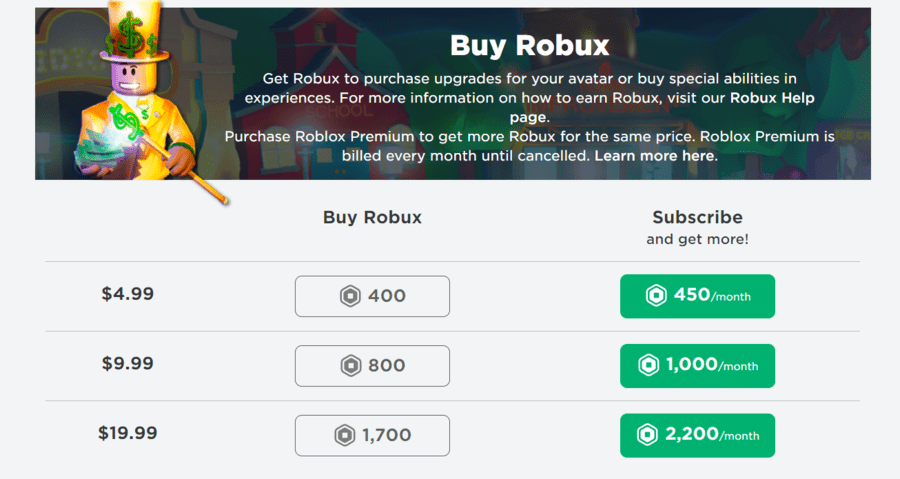The width and height of the screenshot is (900, 479).
Task: Buy 400 Robux for $4.99
Action: pyautogui.click(x=373, y=296)
